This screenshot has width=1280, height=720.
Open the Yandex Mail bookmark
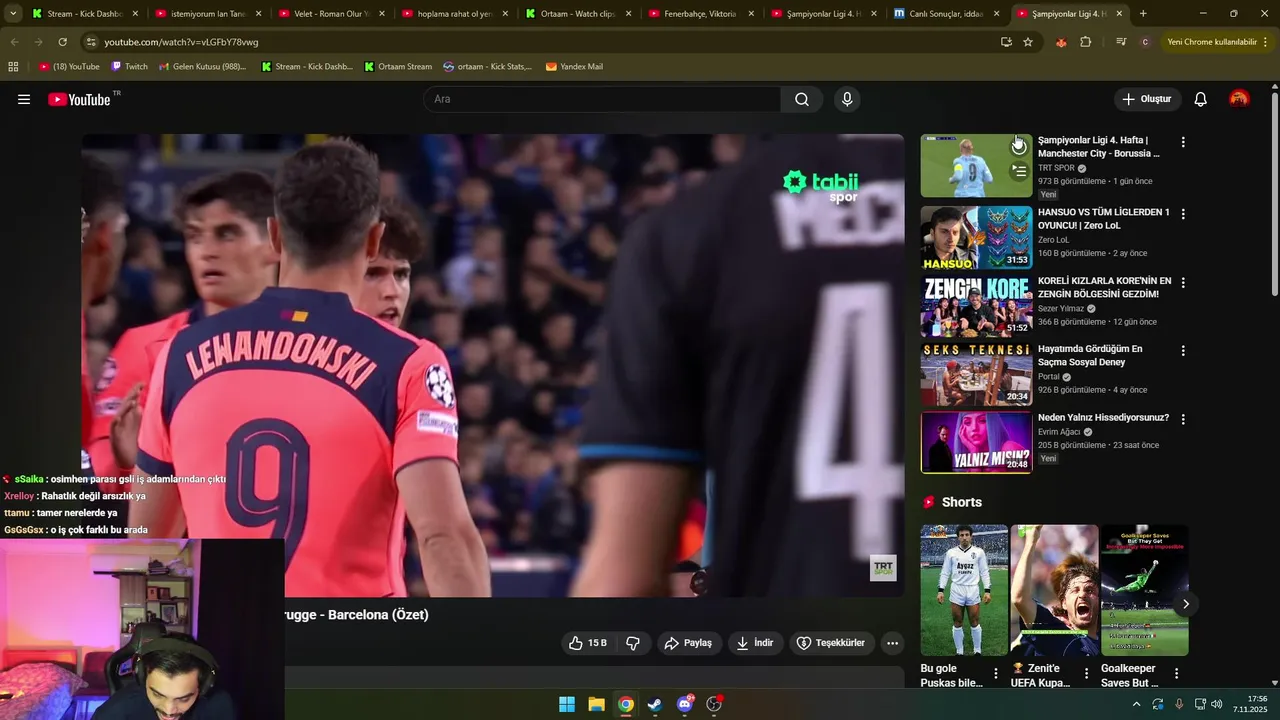click(574, 67)
